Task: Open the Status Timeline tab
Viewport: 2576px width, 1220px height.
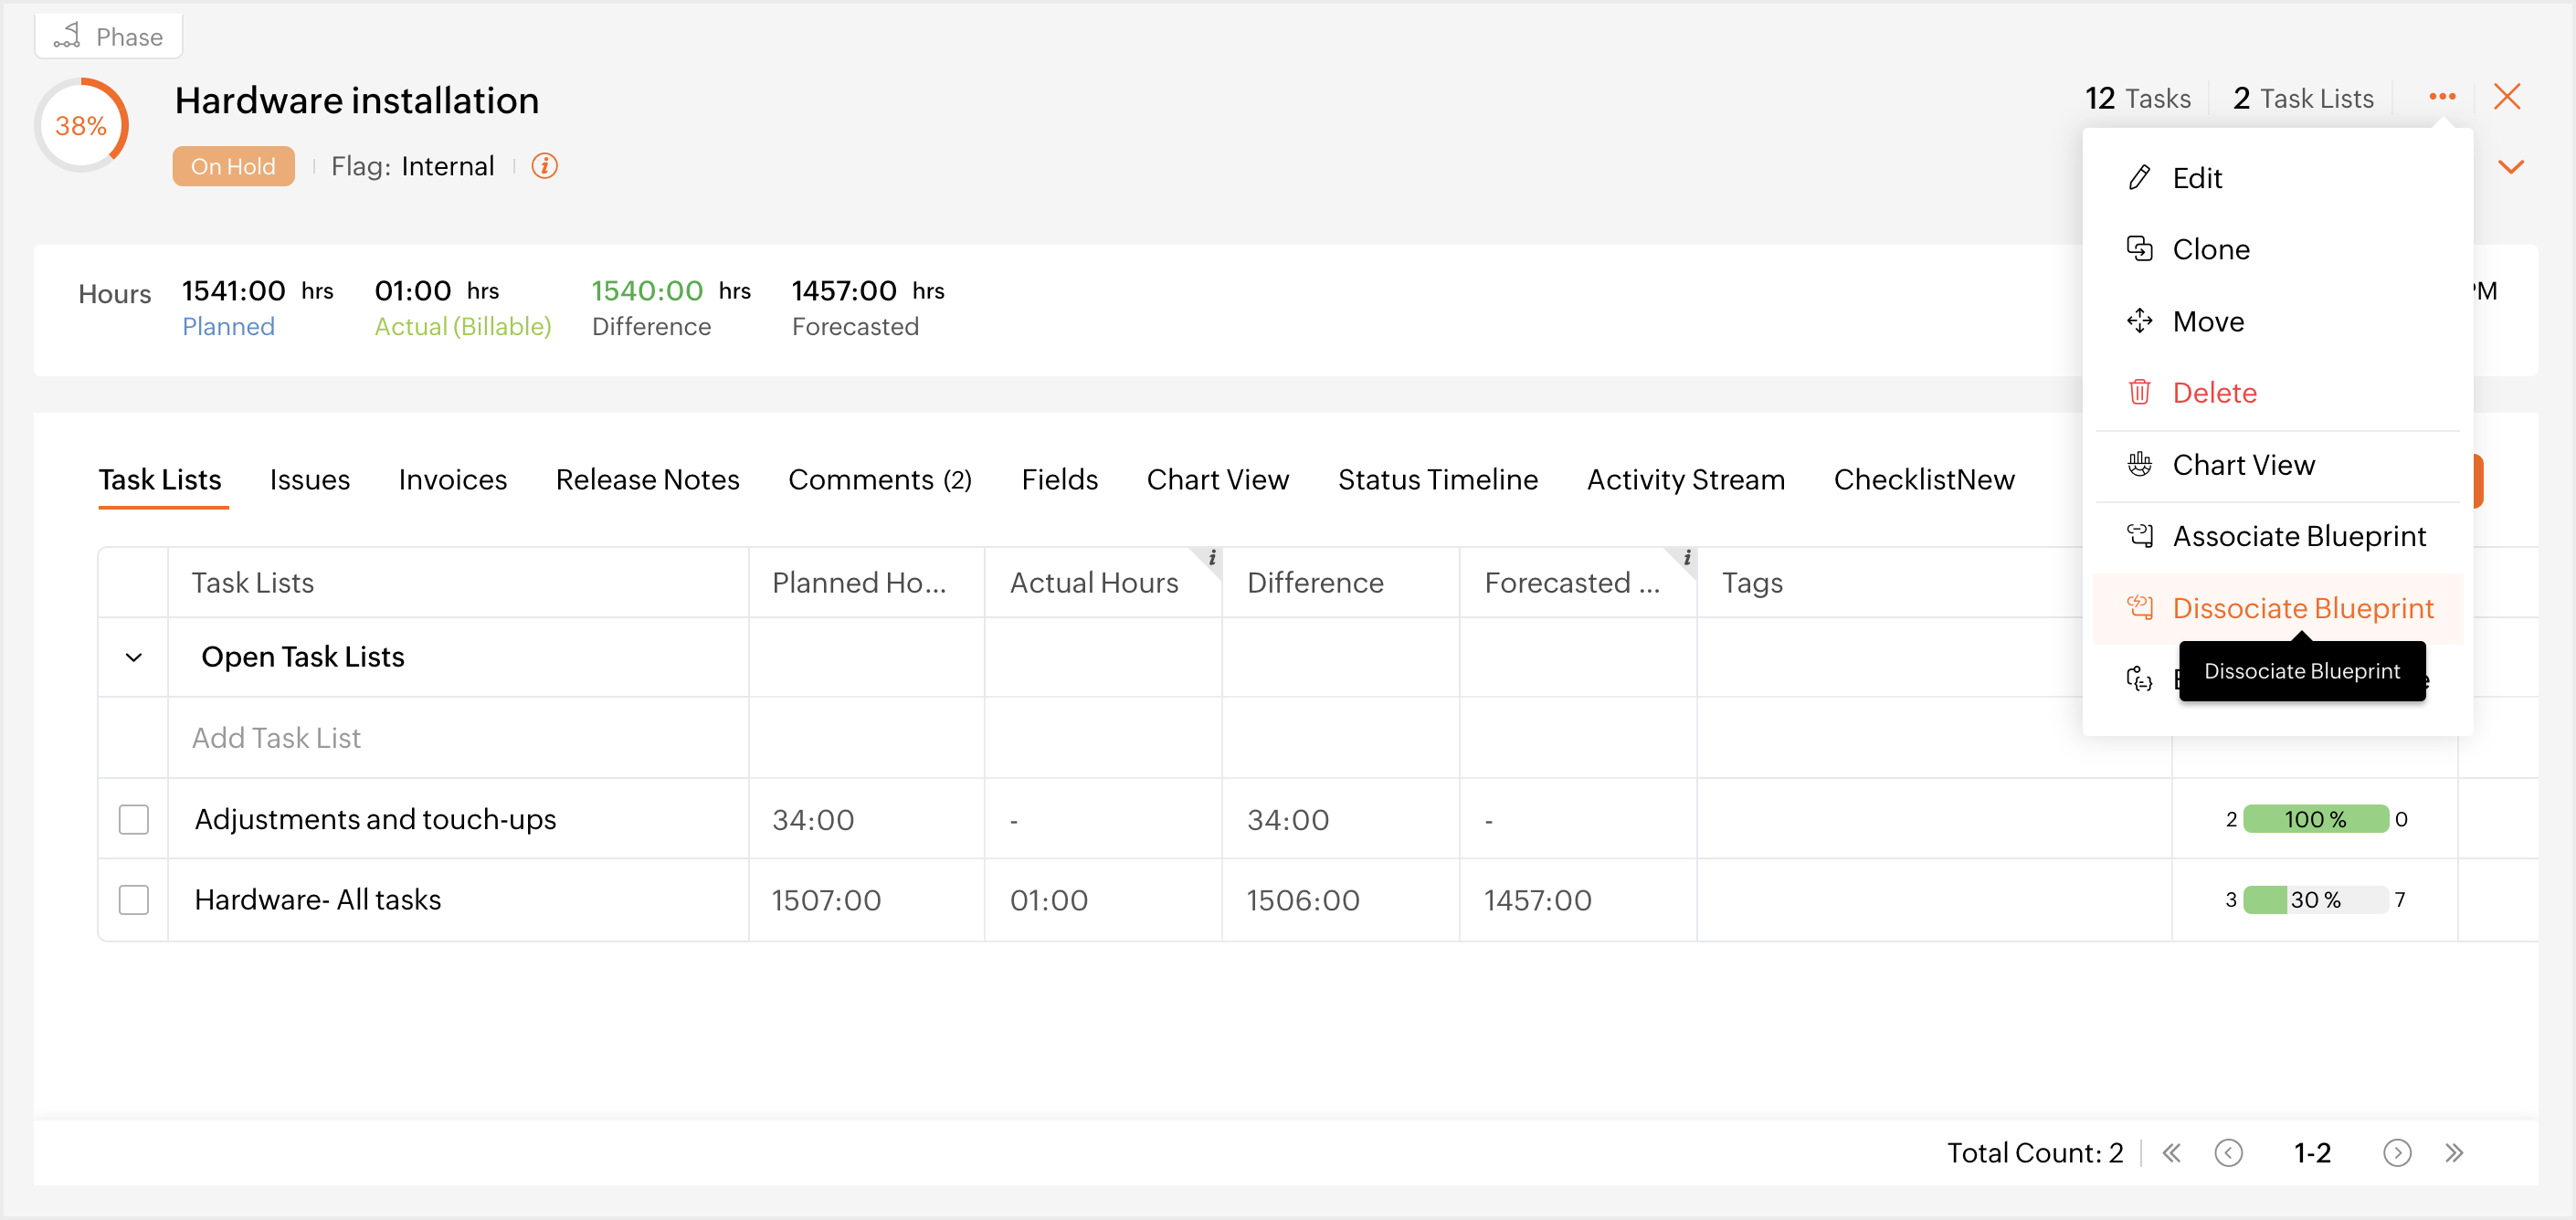Action: tap(1437, 480)
